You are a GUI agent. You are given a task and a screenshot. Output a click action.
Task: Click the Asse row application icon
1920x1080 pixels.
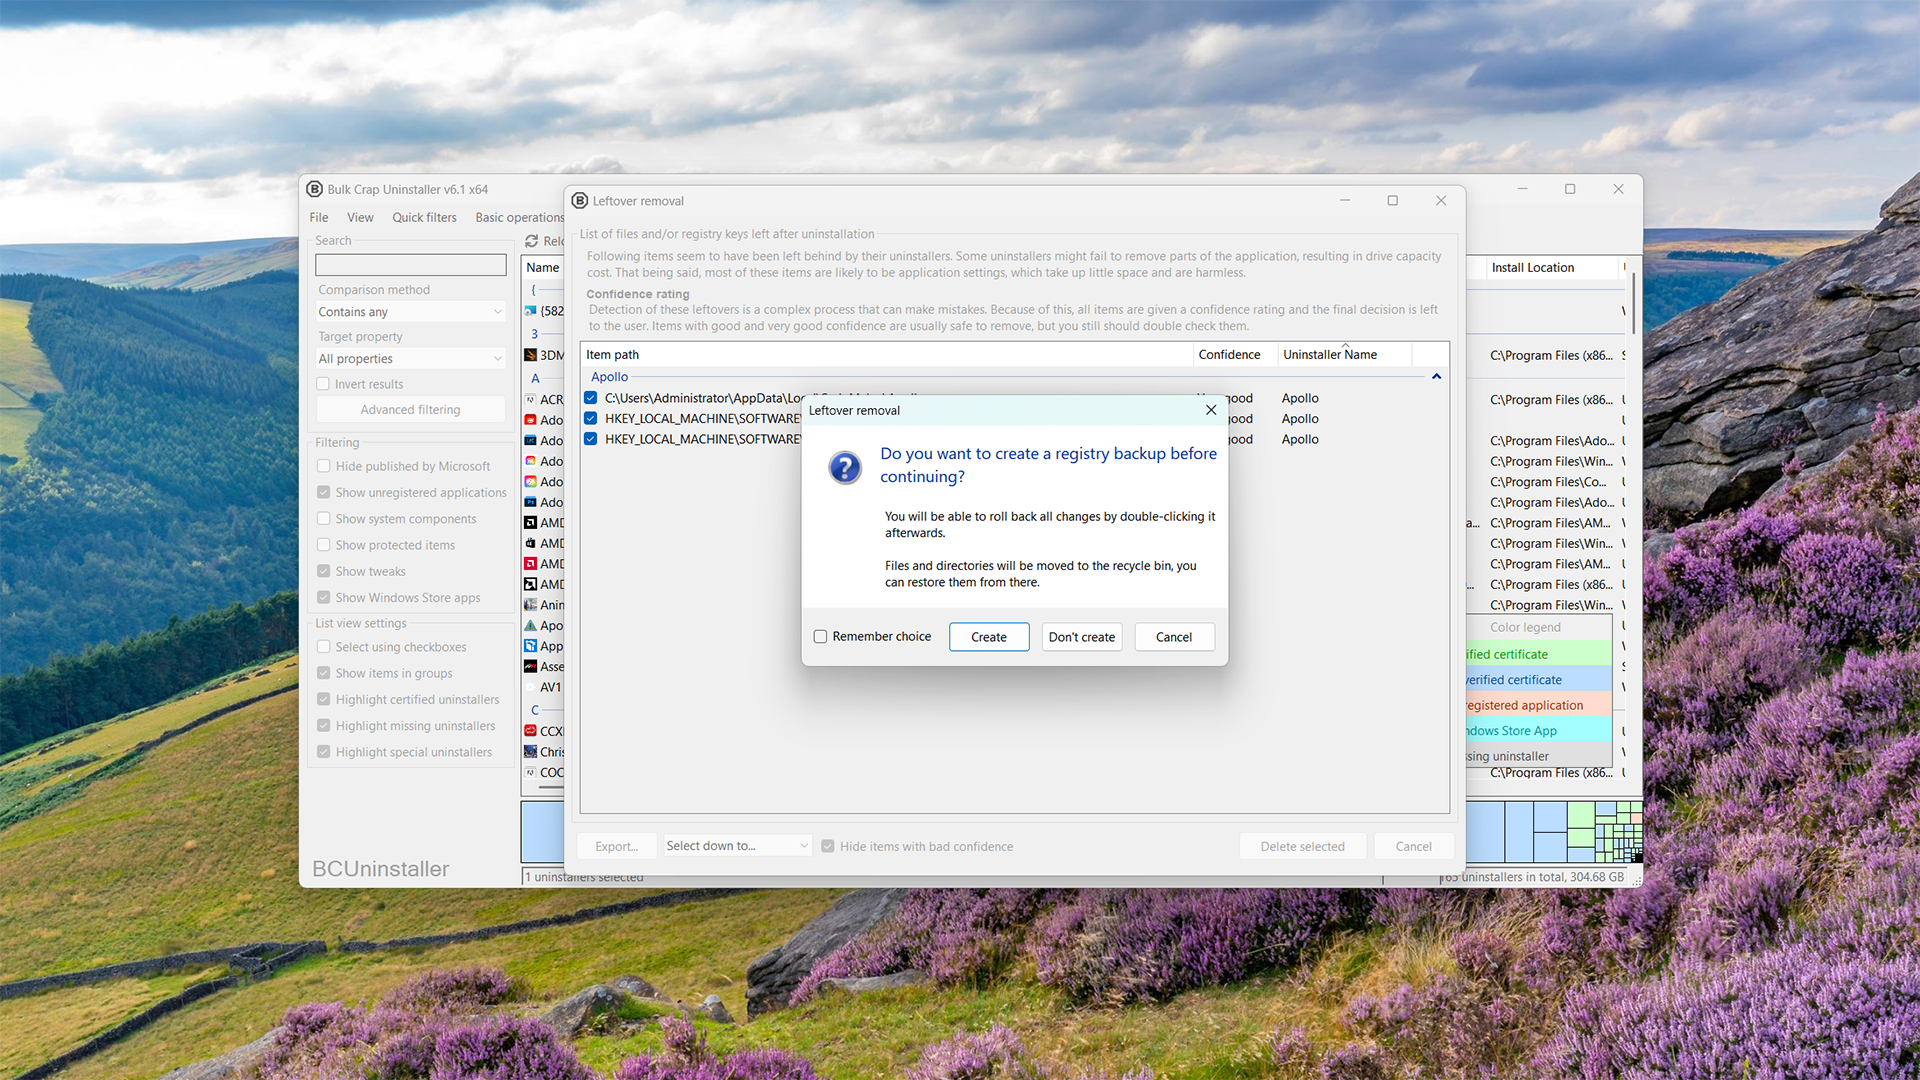531,667
